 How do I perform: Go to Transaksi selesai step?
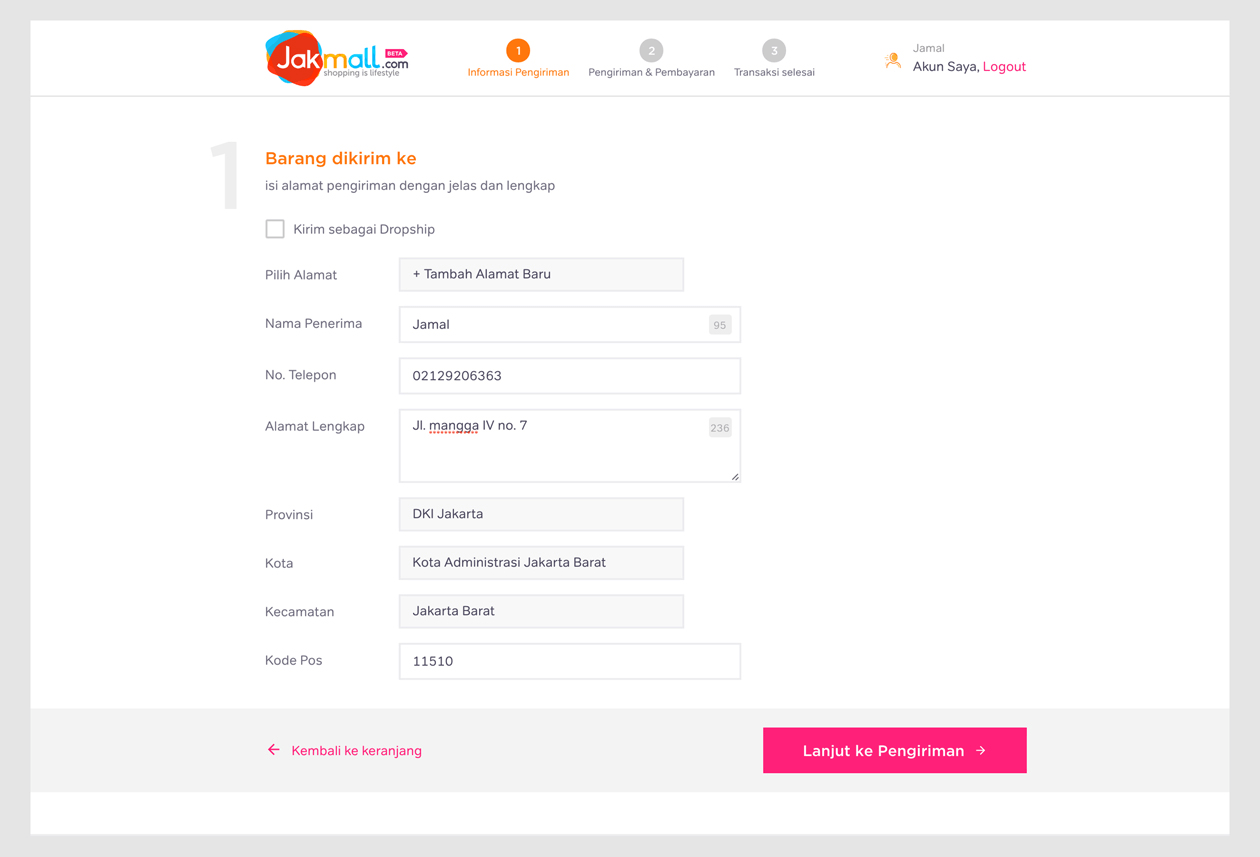(x=774, y=72)
